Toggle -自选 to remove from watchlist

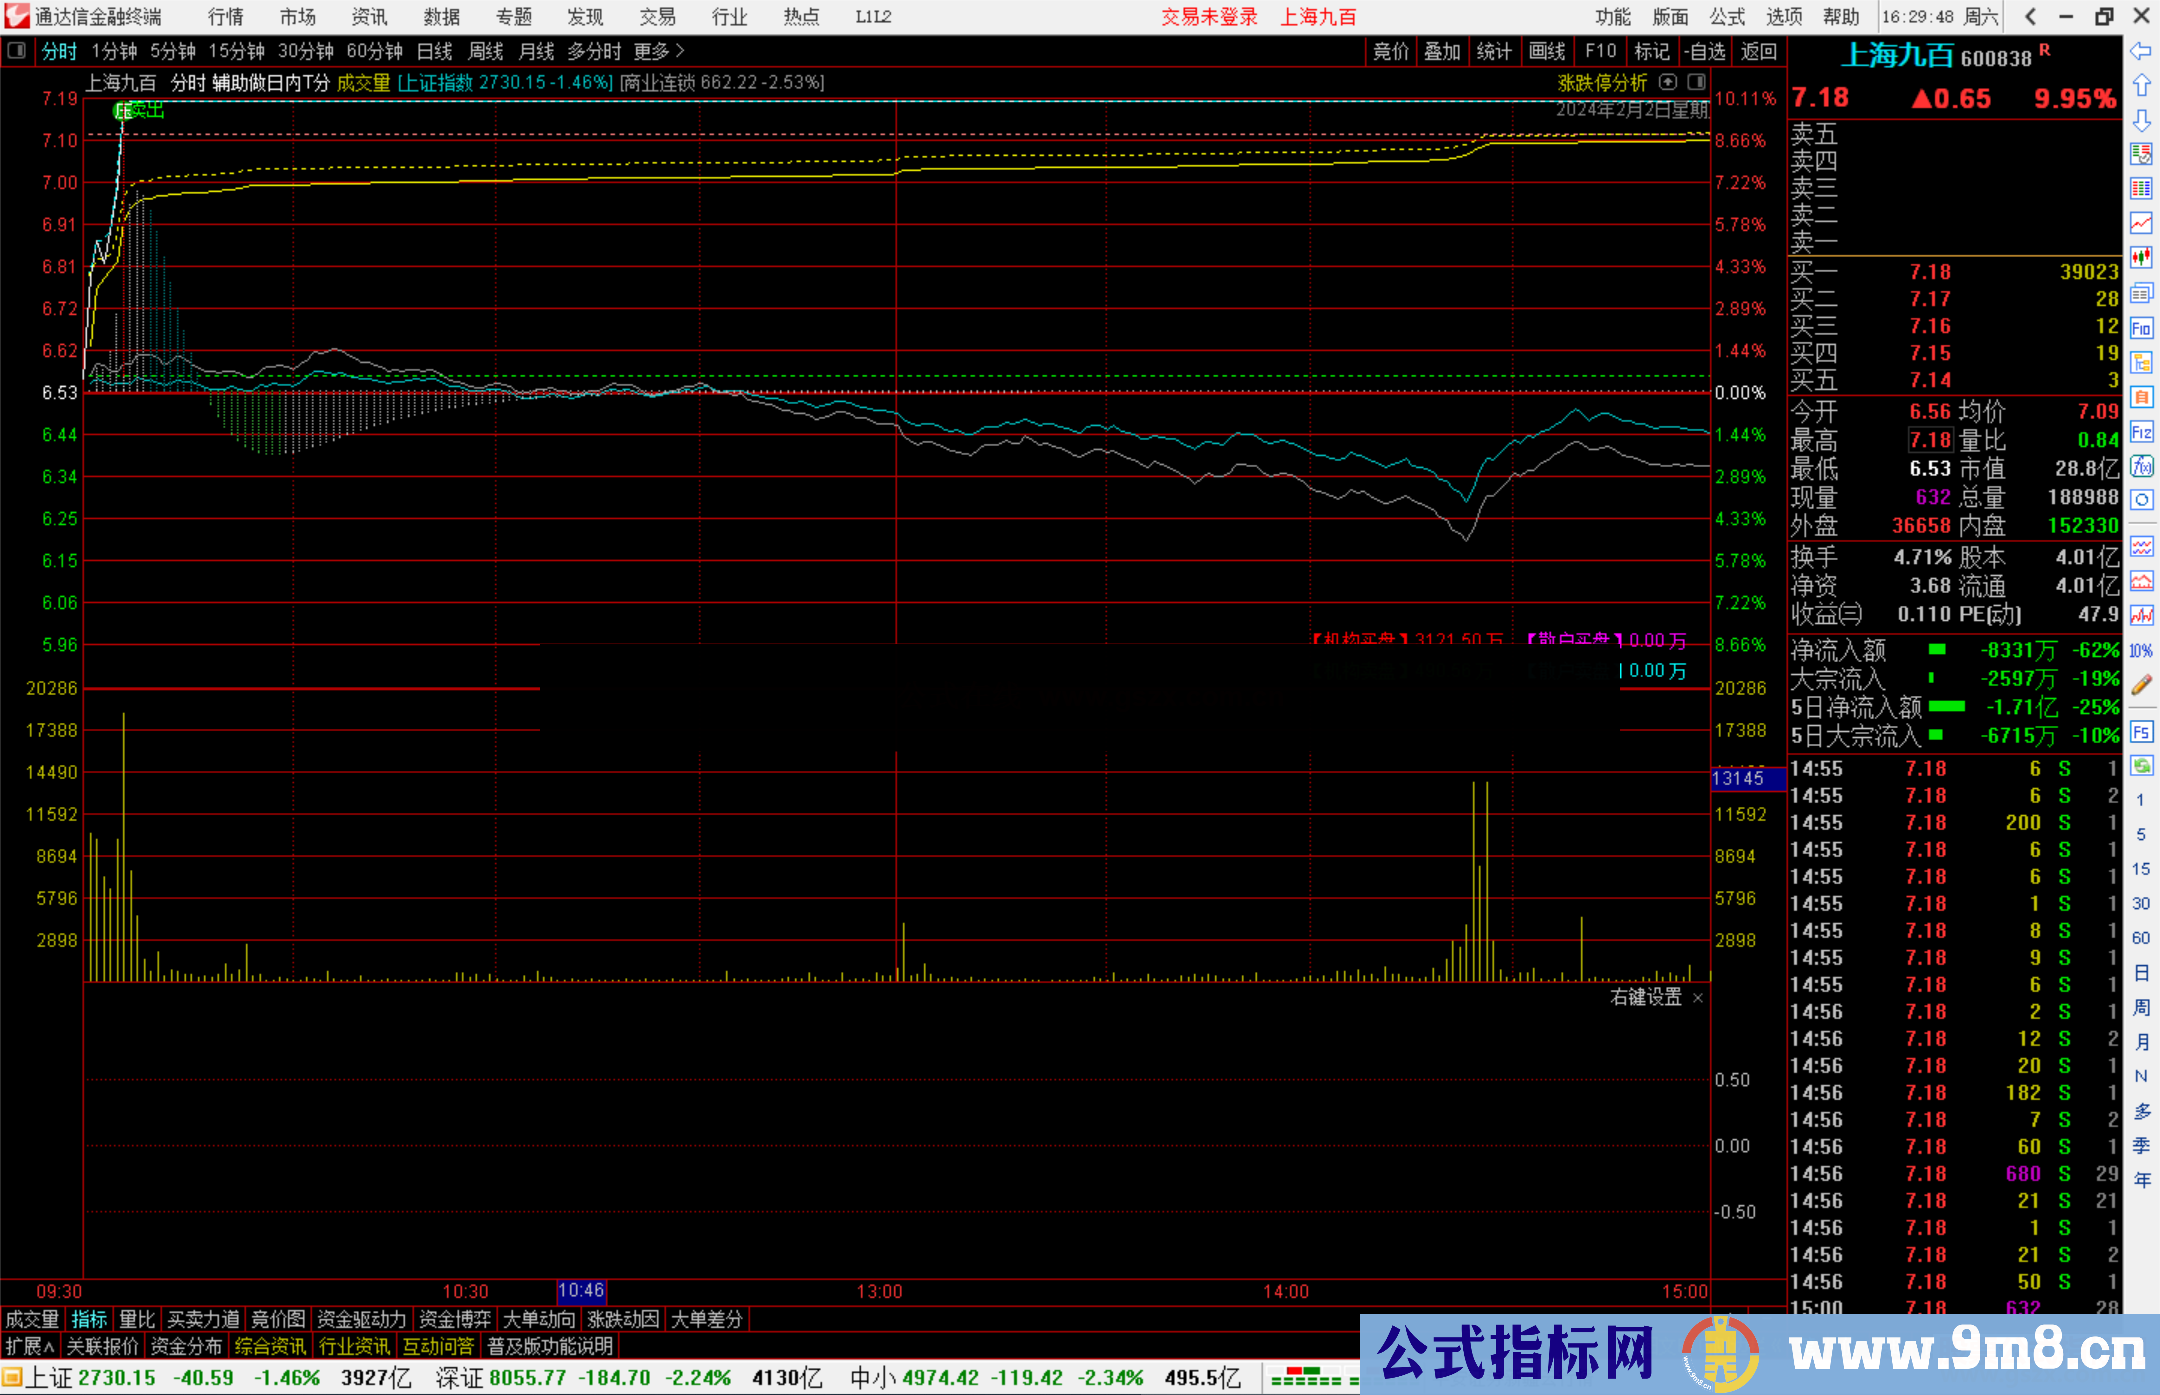pyautogui.click(x=1705, y=51)
